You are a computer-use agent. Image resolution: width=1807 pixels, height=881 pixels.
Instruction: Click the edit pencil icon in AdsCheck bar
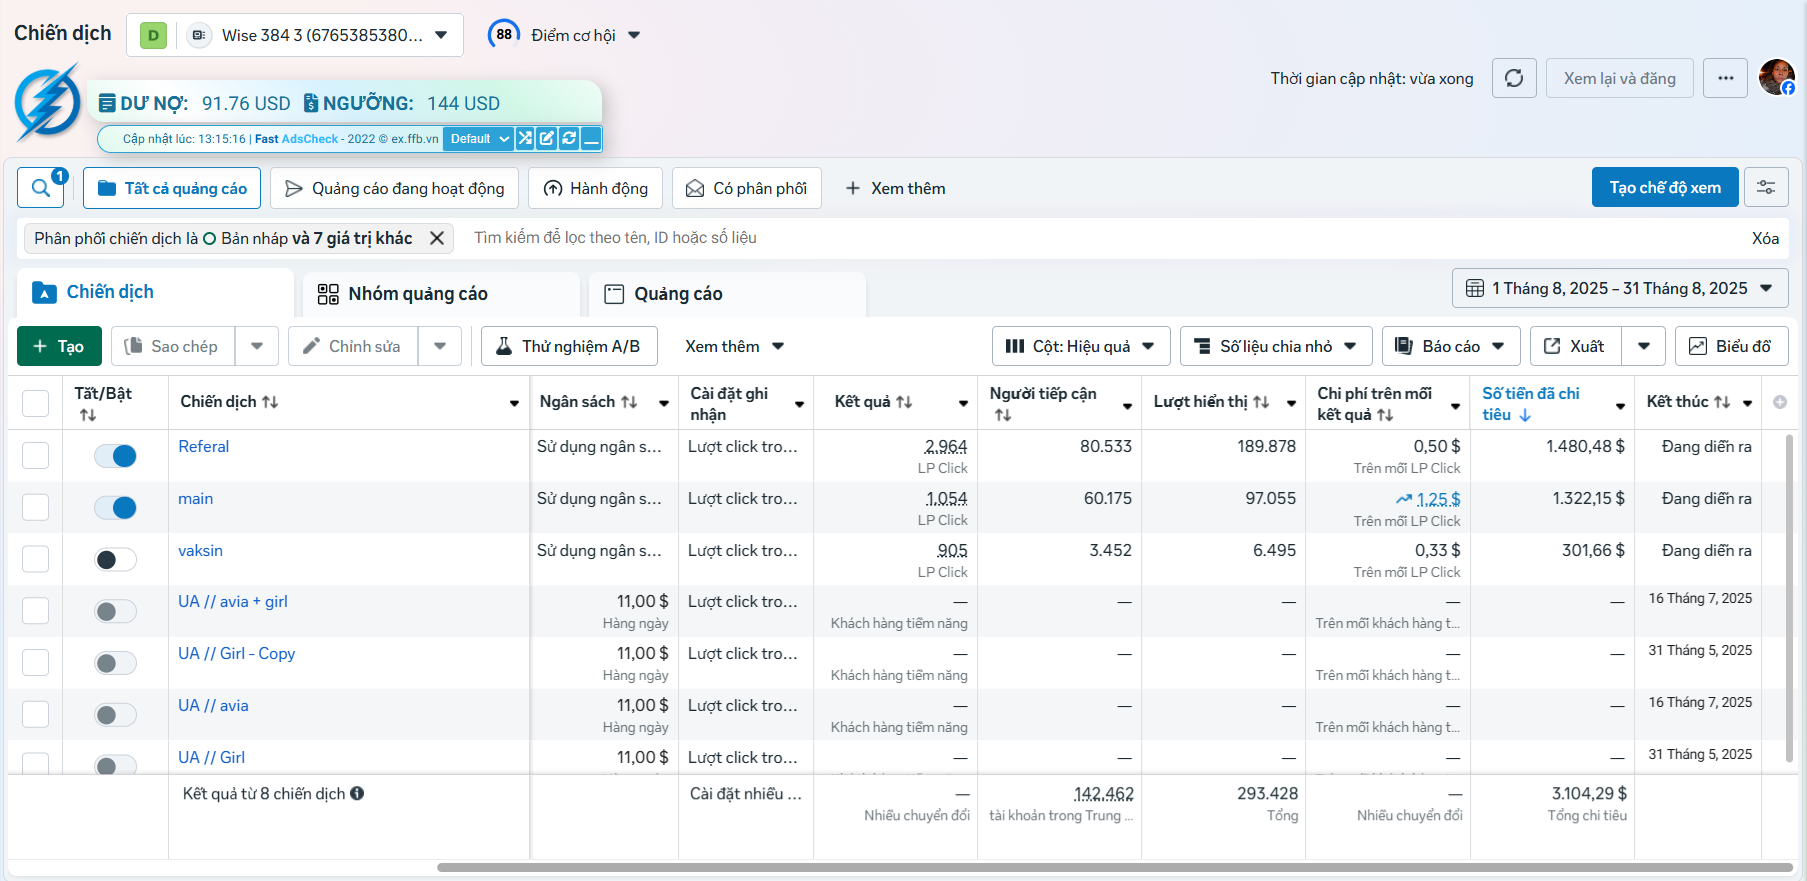tap(547, 138)
